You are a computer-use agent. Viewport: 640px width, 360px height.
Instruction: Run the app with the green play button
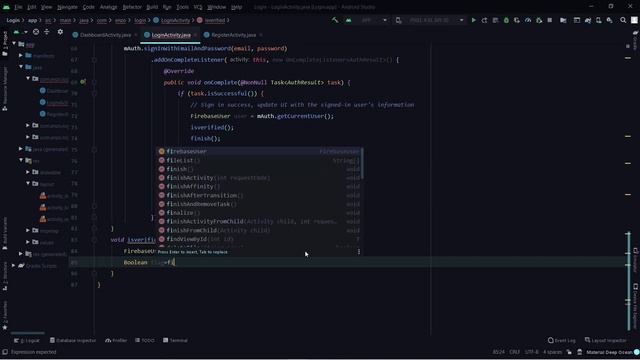[473, 20]
